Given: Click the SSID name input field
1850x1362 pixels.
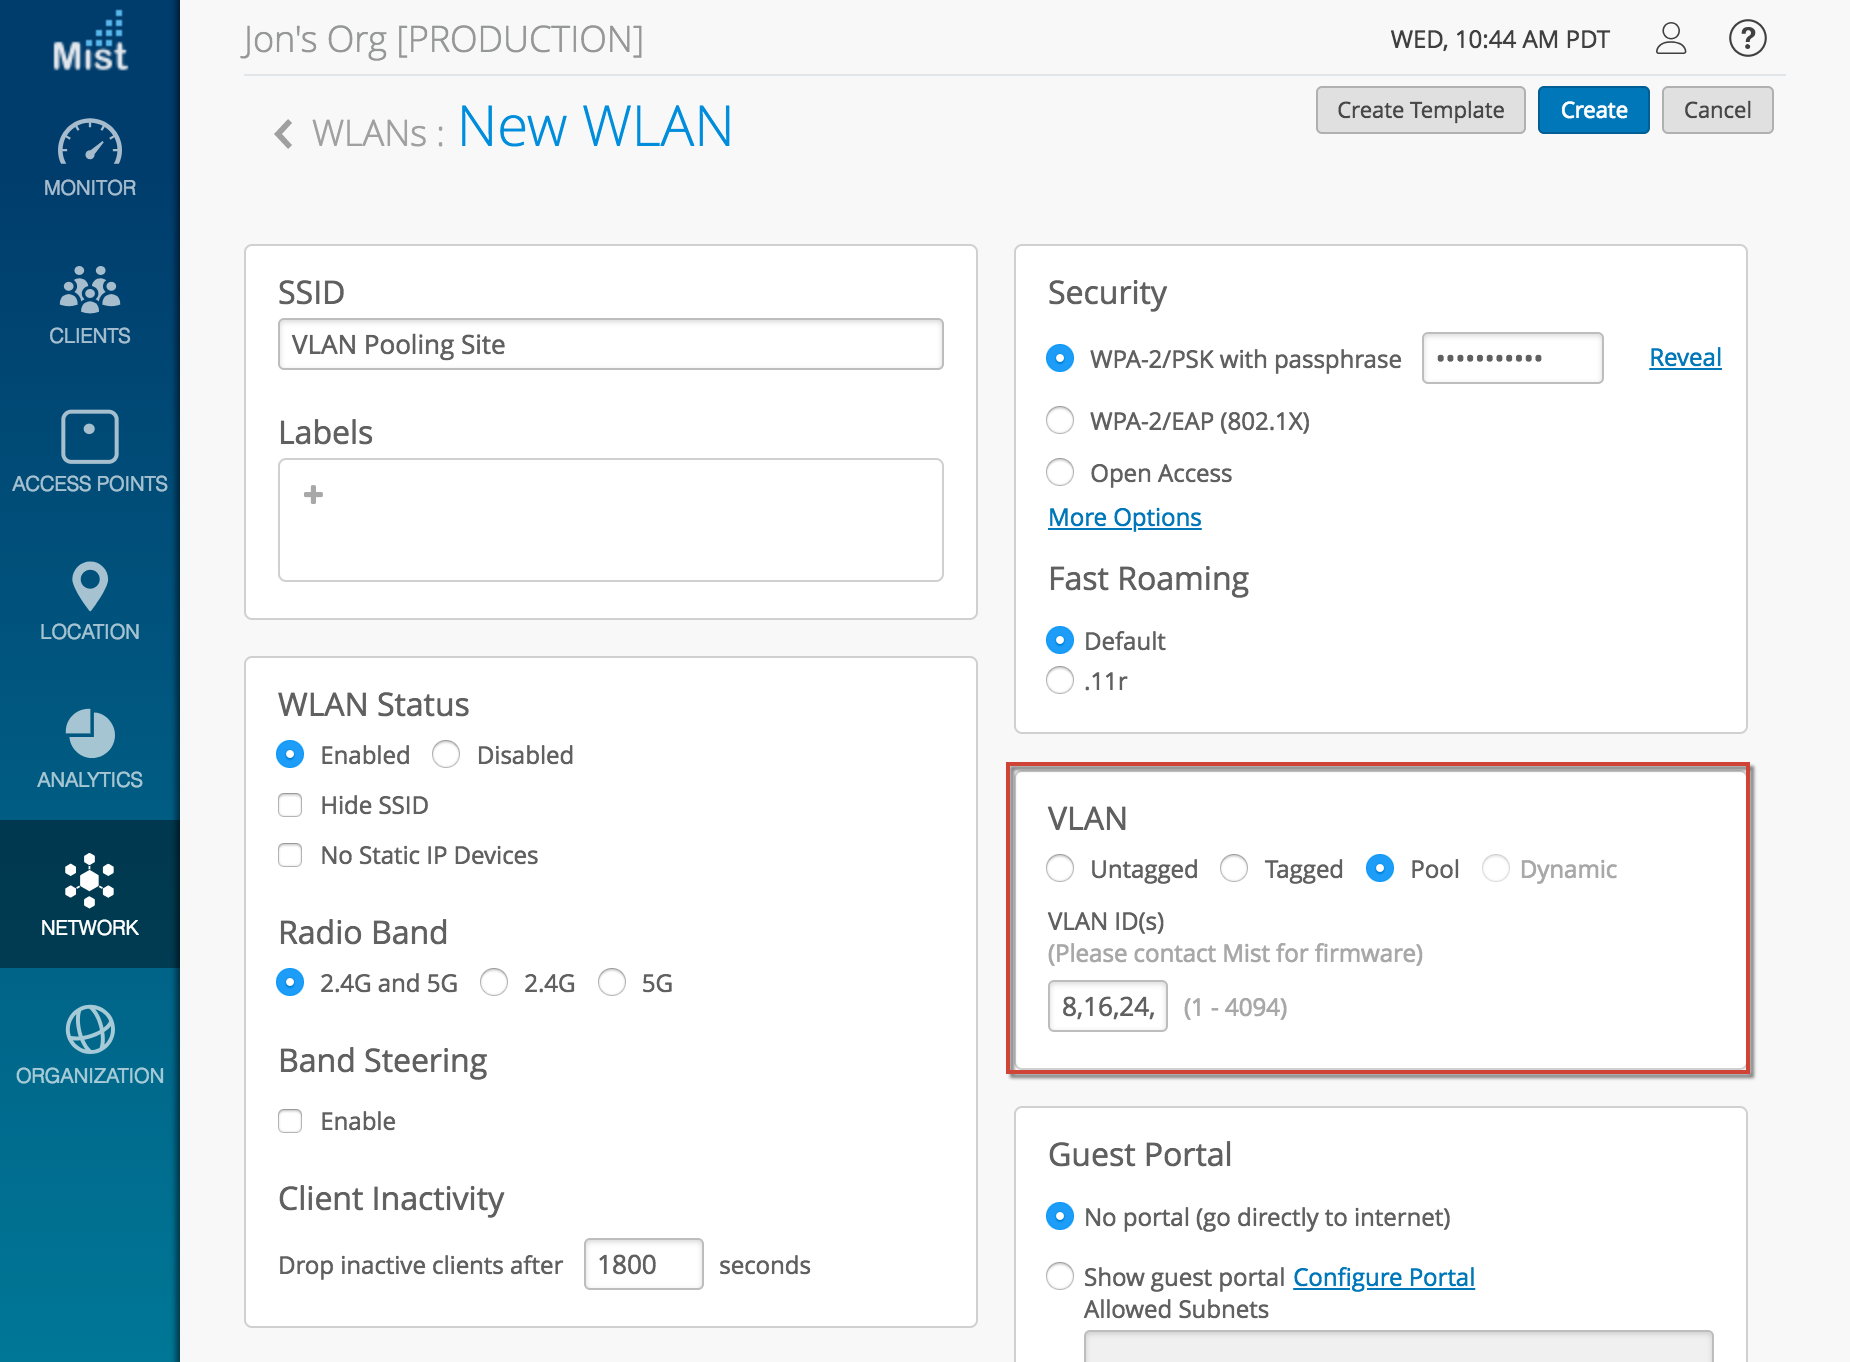Looking at the screenshot, I should (610, 345).
